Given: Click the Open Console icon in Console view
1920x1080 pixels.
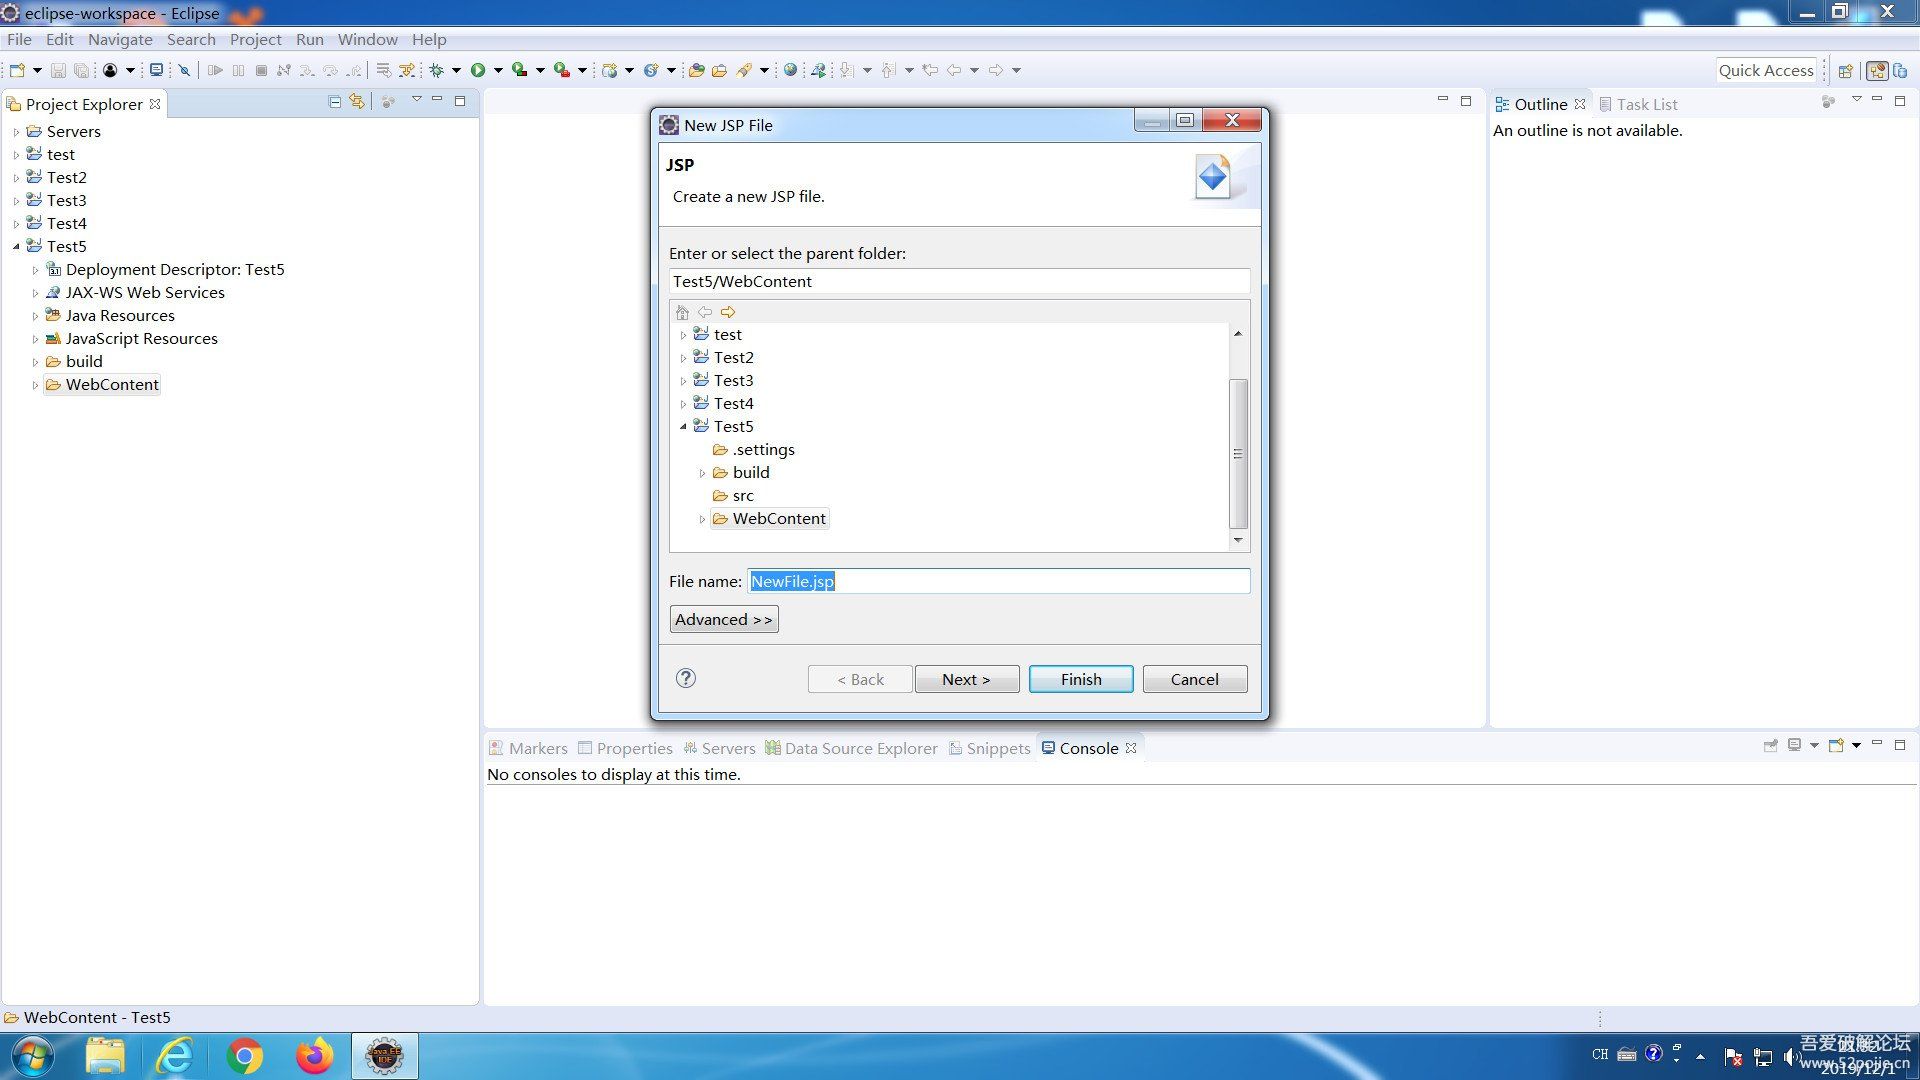Looking at the screenshot, I should (x=1836, y=746).
